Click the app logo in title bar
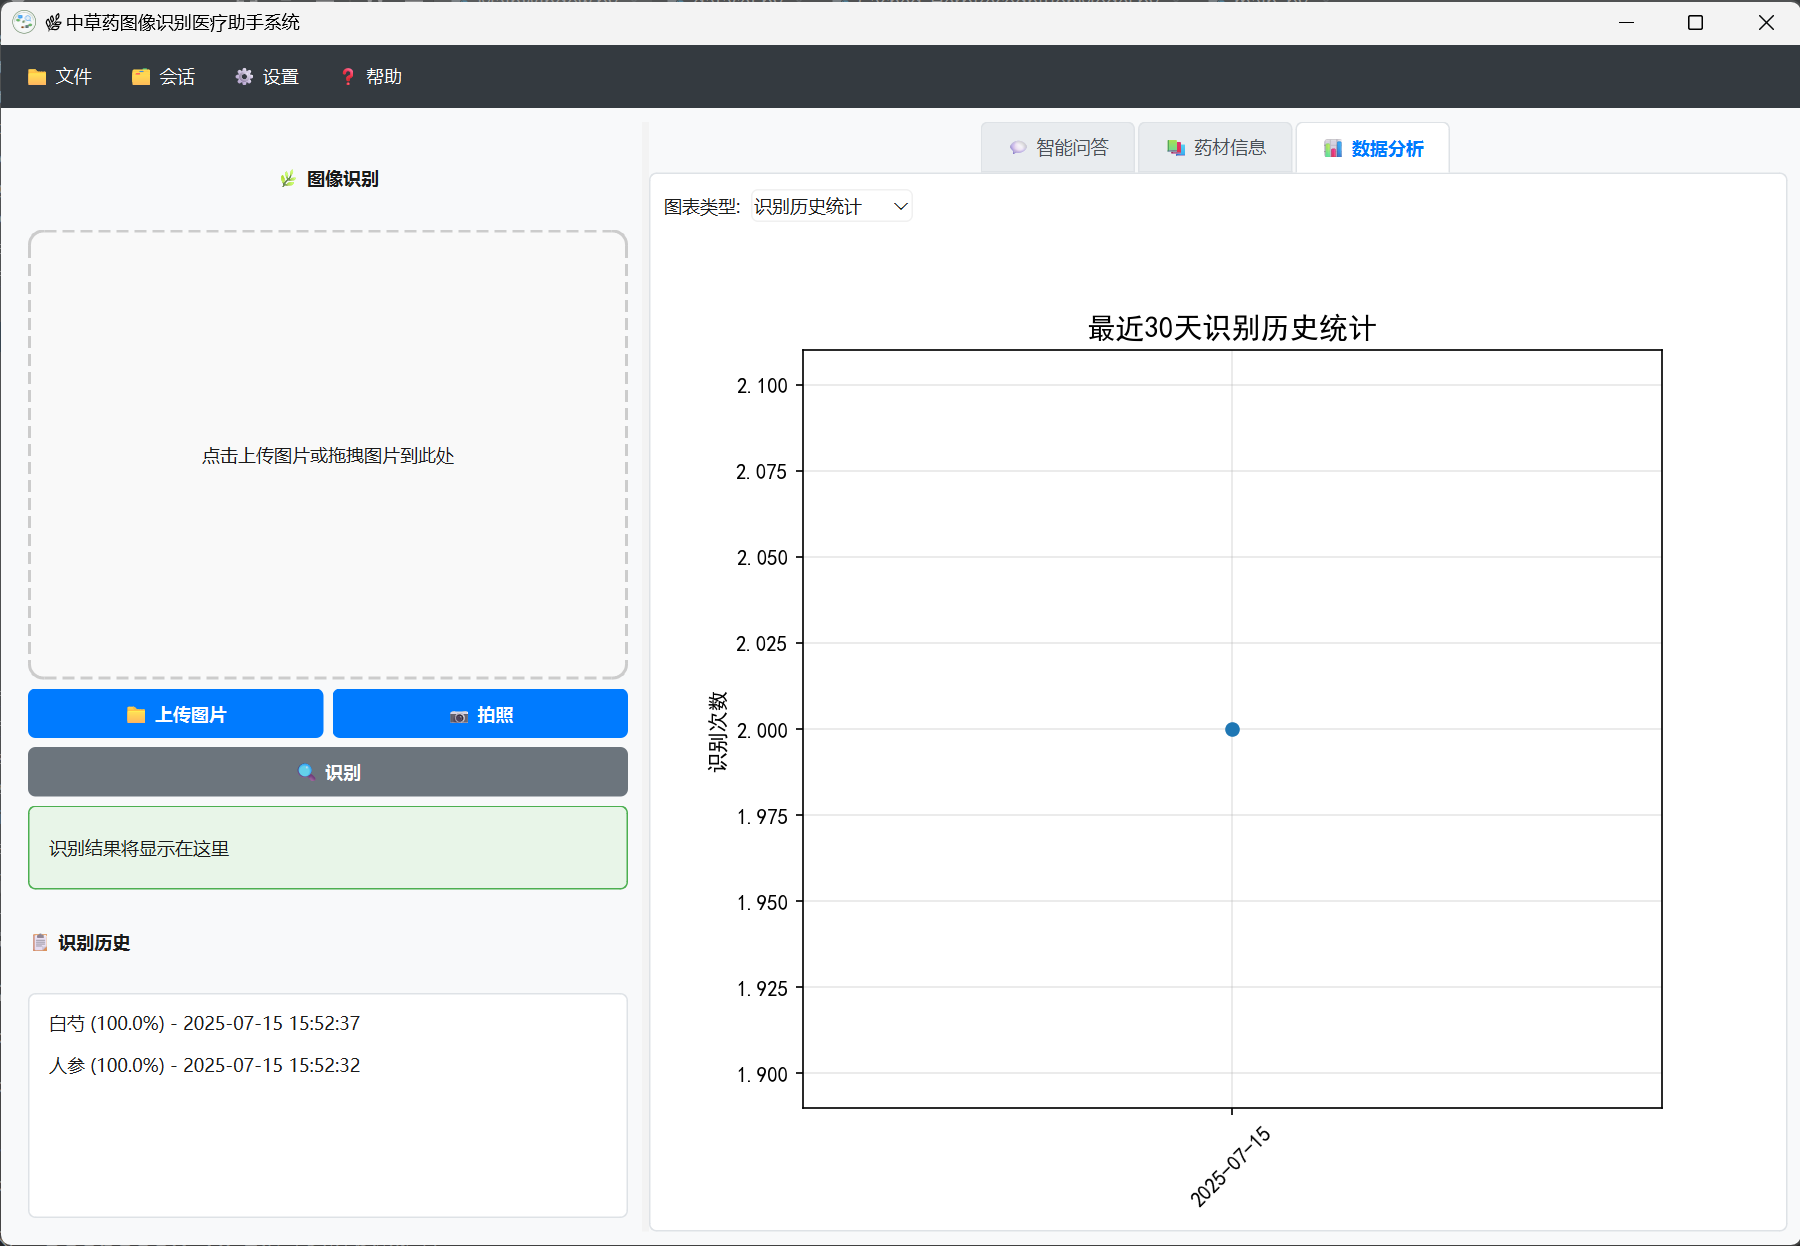The image size is (1800, 1246). (x=24, y=22)
